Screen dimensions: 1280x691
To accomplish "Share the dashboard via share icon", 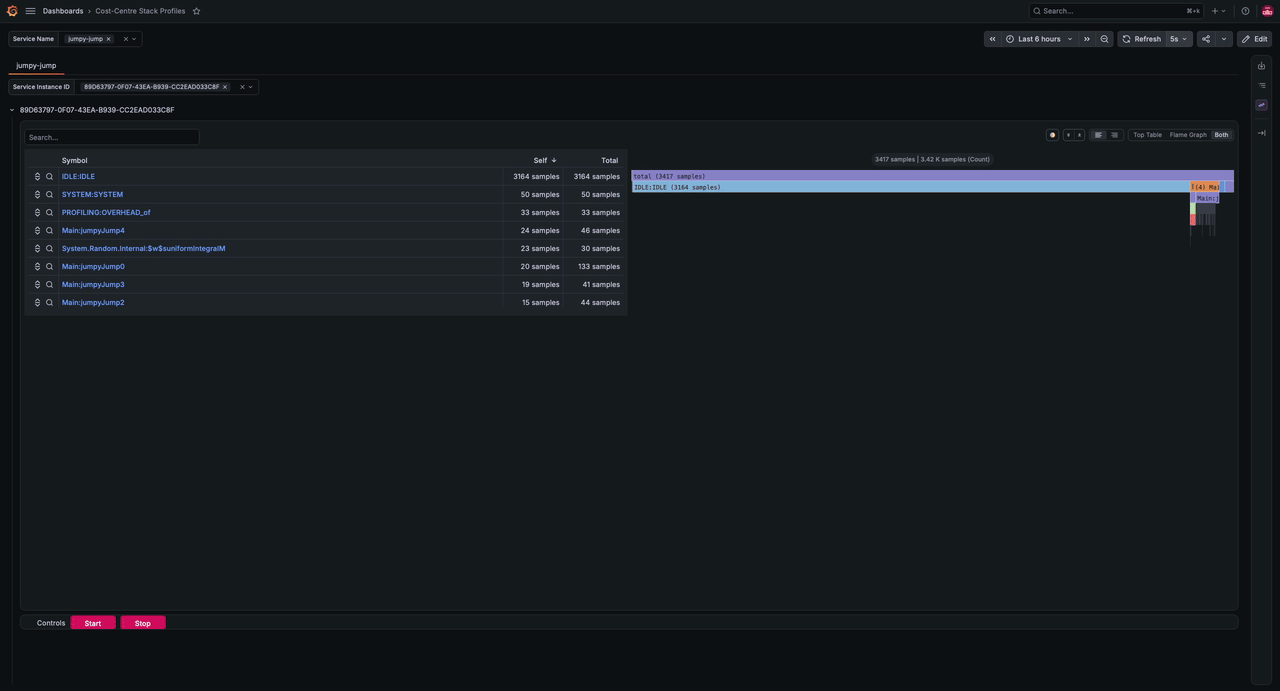I will [1206, 39].
